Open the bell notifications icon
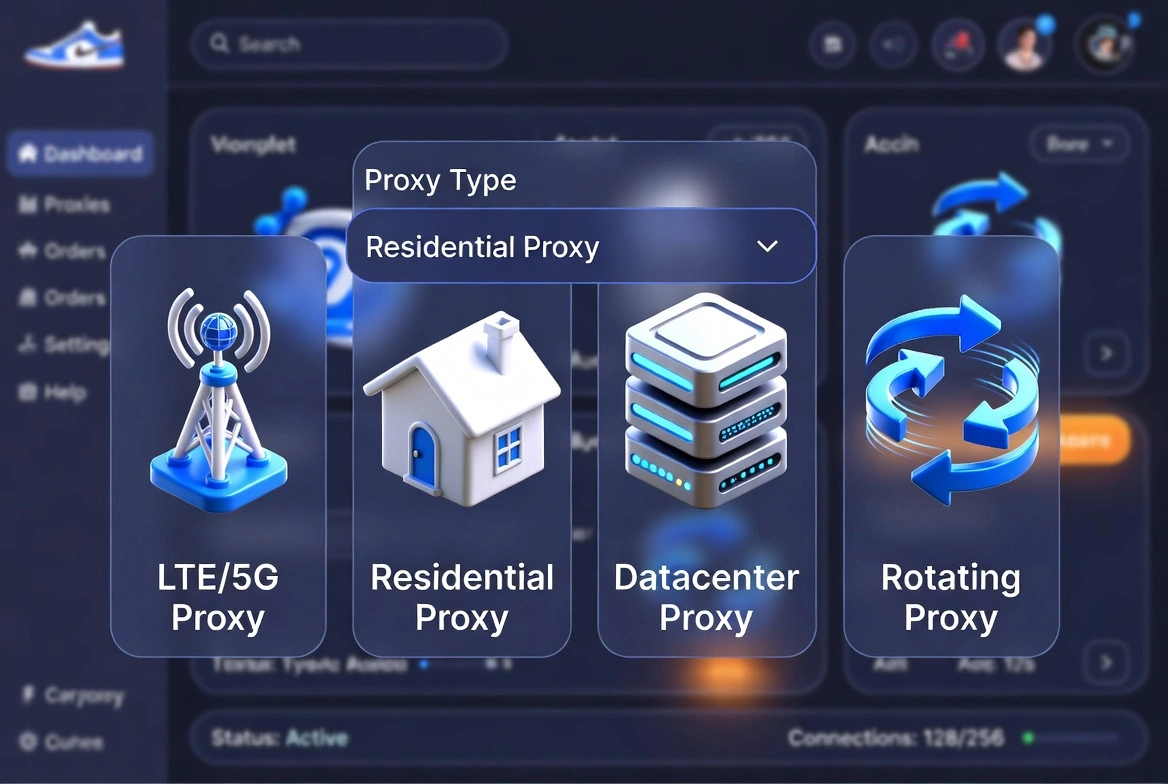Image resolution: width=1168 pixels, height=784 pixels. pos(958,45)
